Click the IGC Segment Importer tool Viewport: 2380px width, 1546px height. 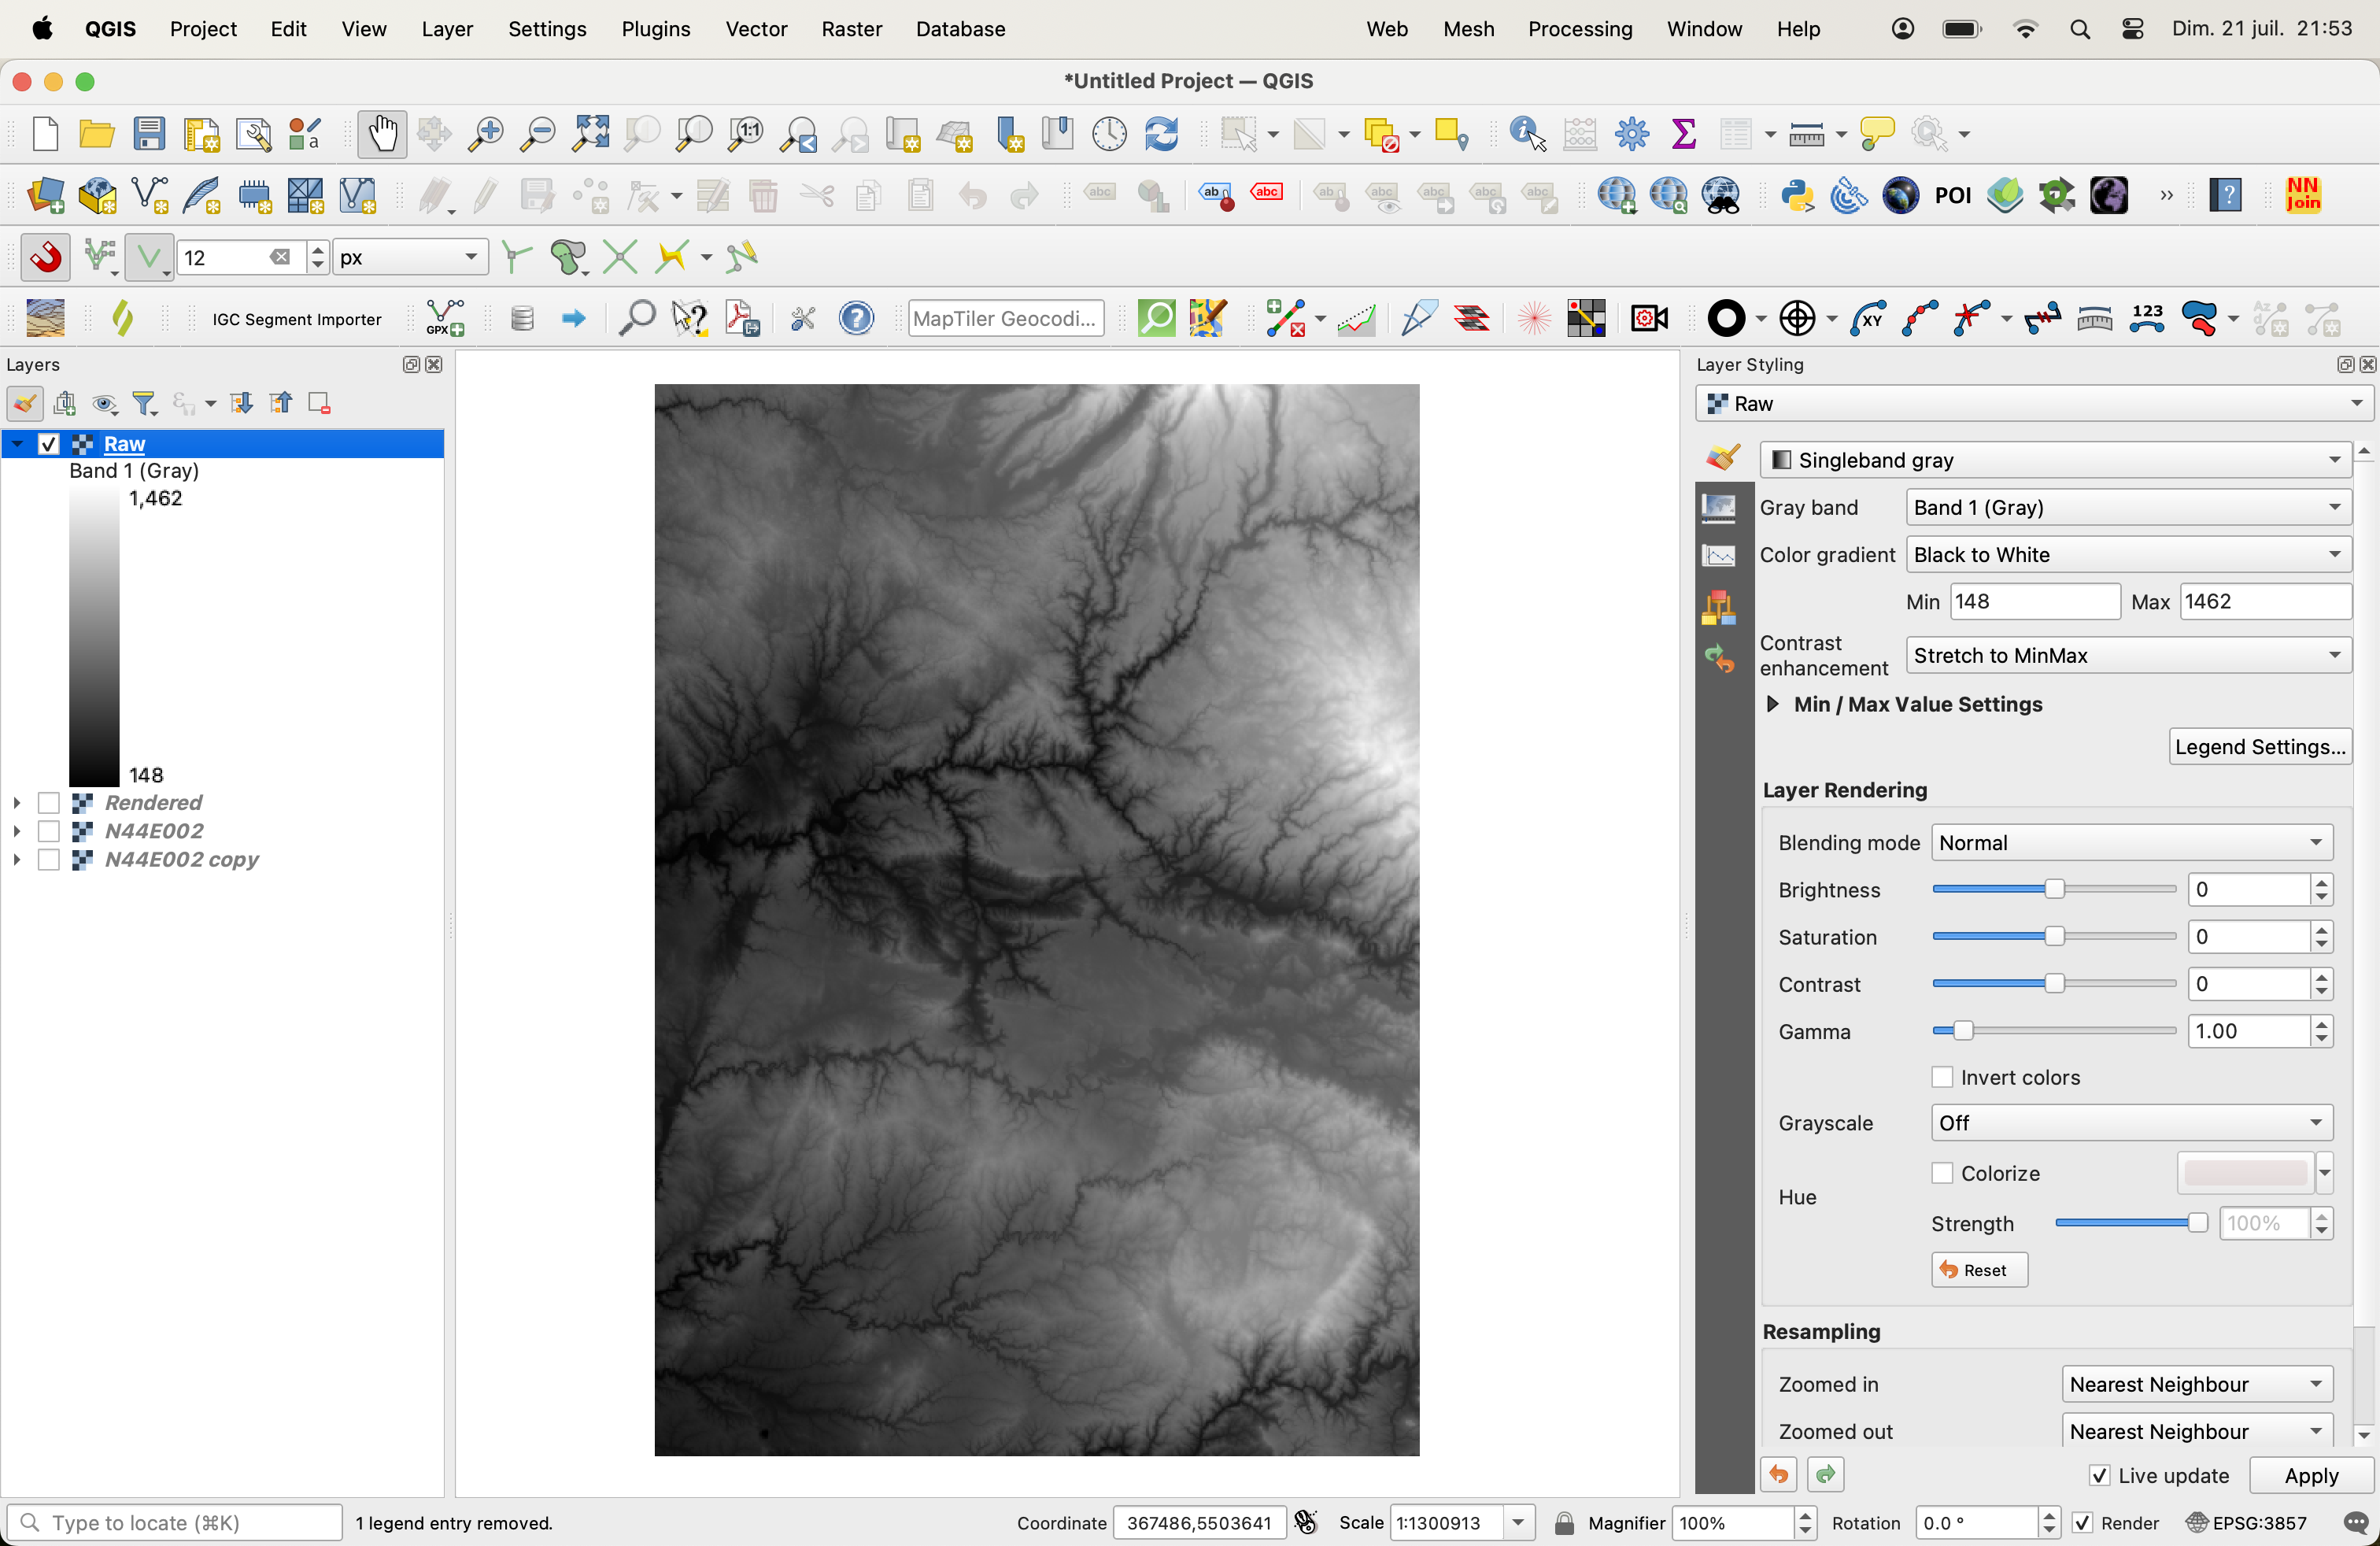coord(297,317)
